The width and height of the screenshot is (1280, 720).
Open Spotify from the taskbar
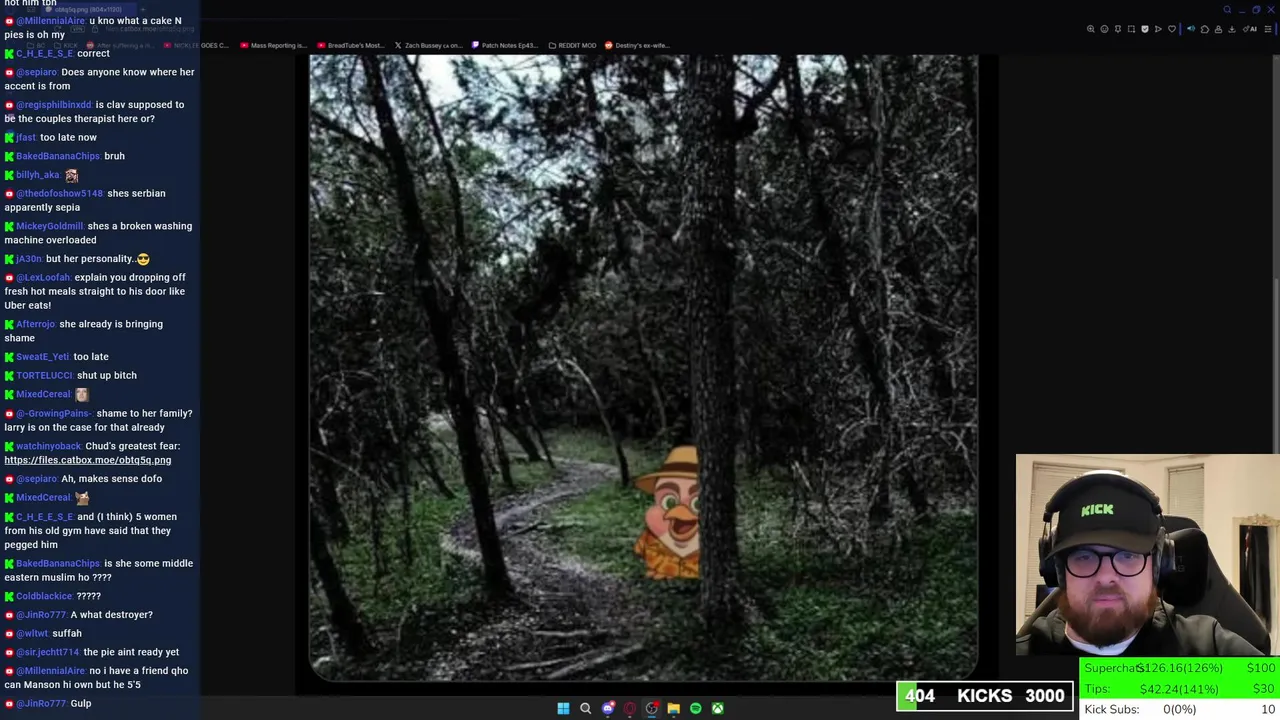695,708
